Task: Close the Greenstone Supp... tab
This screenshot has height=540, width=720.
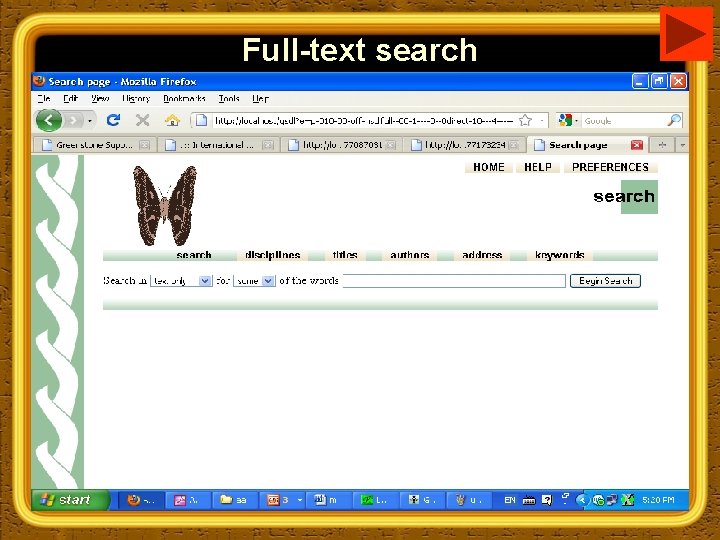Action: coord(144,145)
